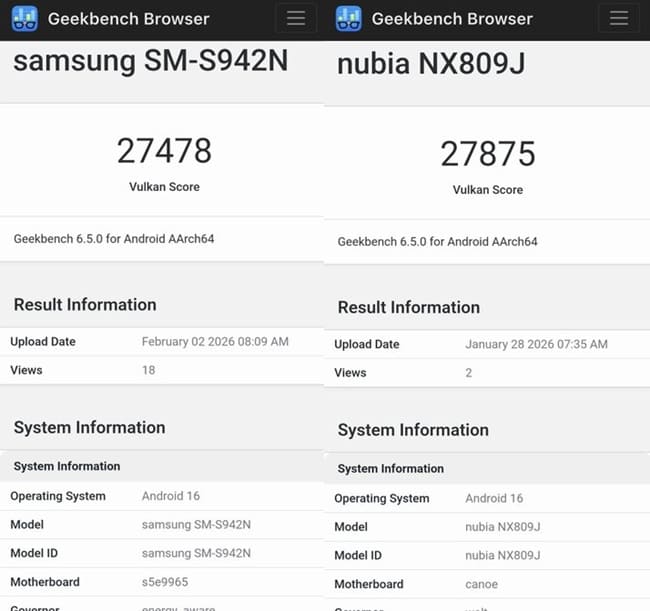Click the January 28 2026 upload date value
Image resolution: width=650 pixels, height=611 pixels.
(x=536, y=344)
